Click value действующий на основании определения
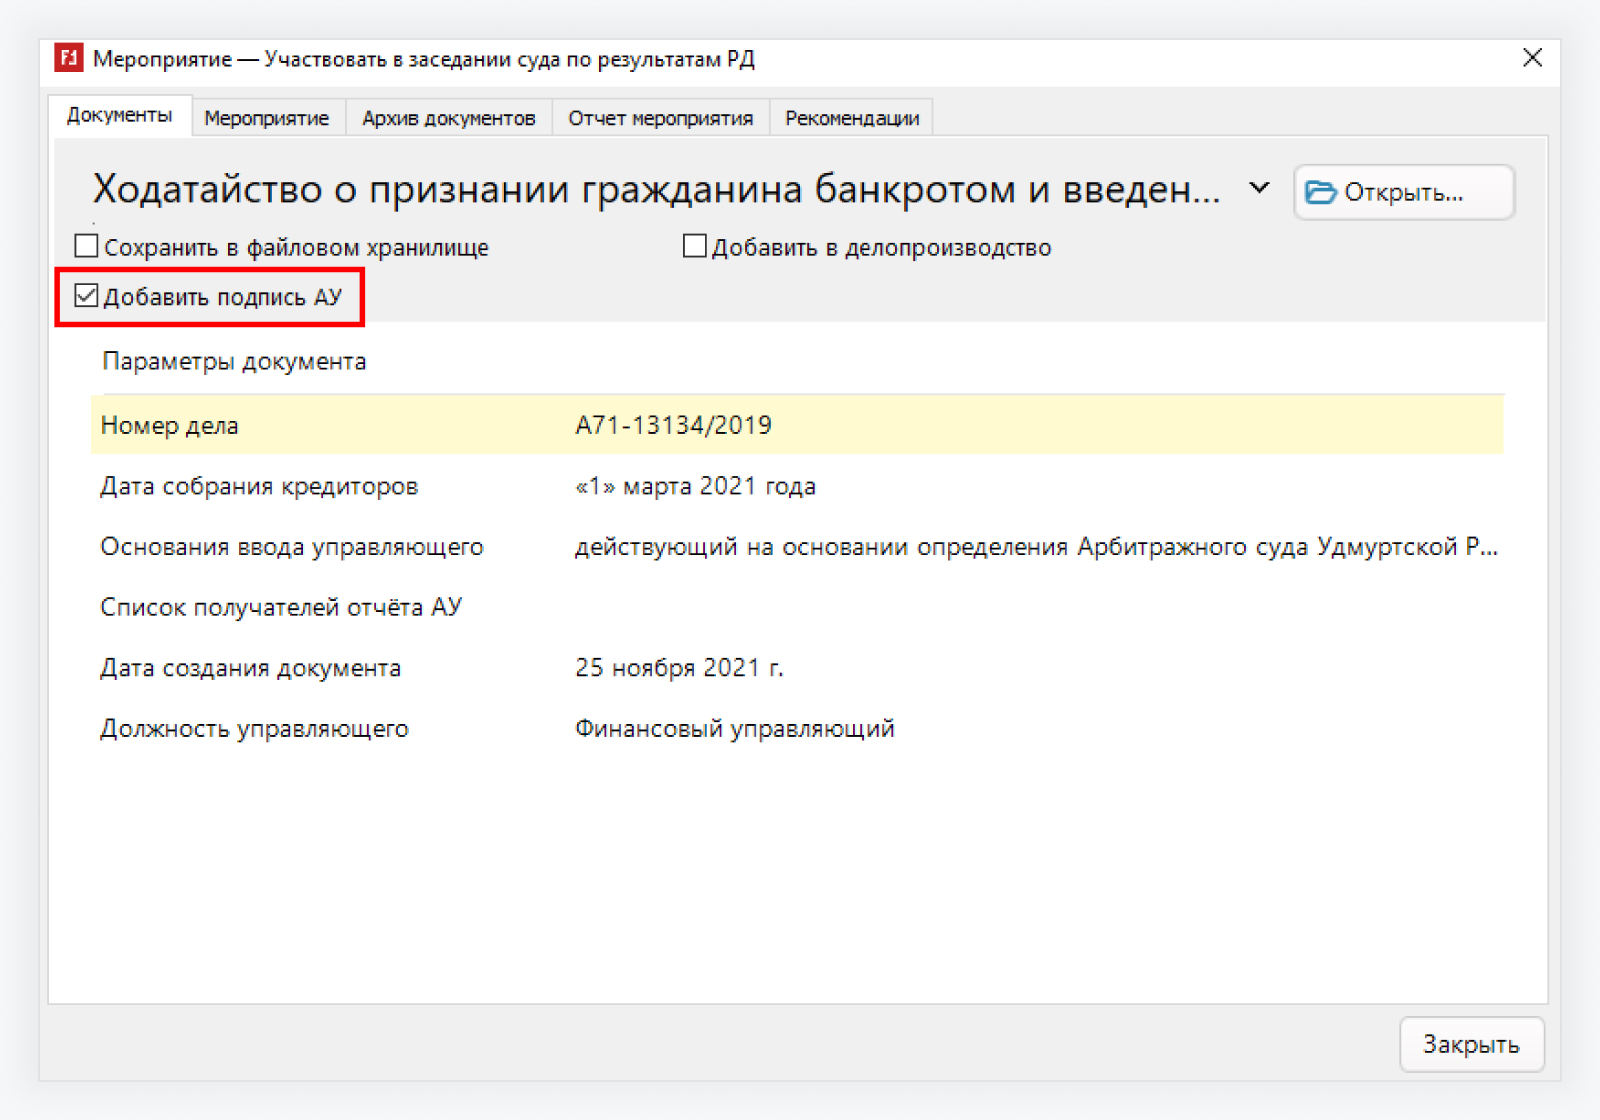 click(1036, 547)
